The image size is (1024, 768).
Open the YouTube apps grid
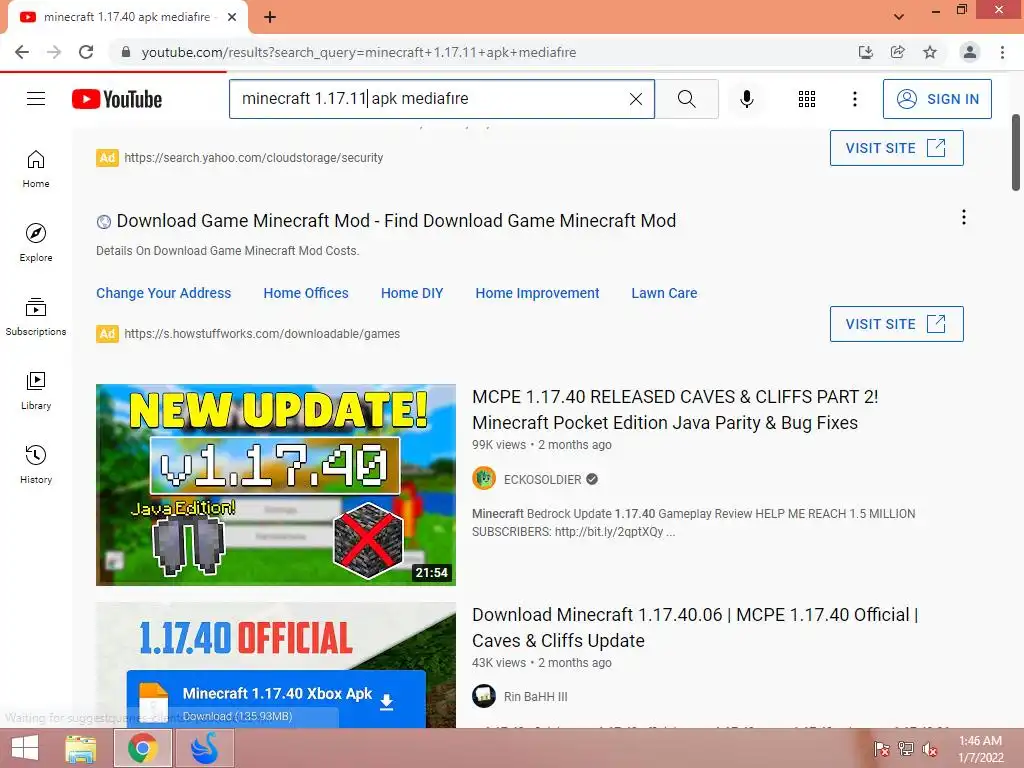(807, 99)
